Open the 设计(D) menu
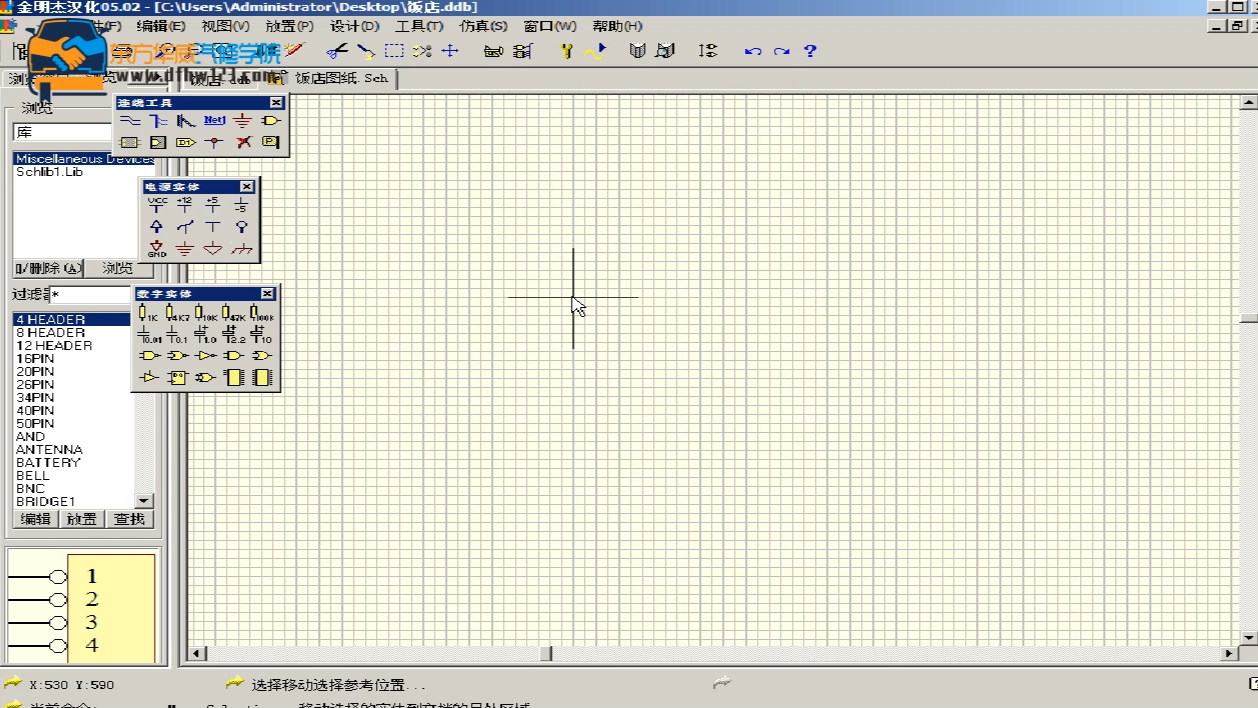This screenshot has width=1258, height=708. [355, 26]
